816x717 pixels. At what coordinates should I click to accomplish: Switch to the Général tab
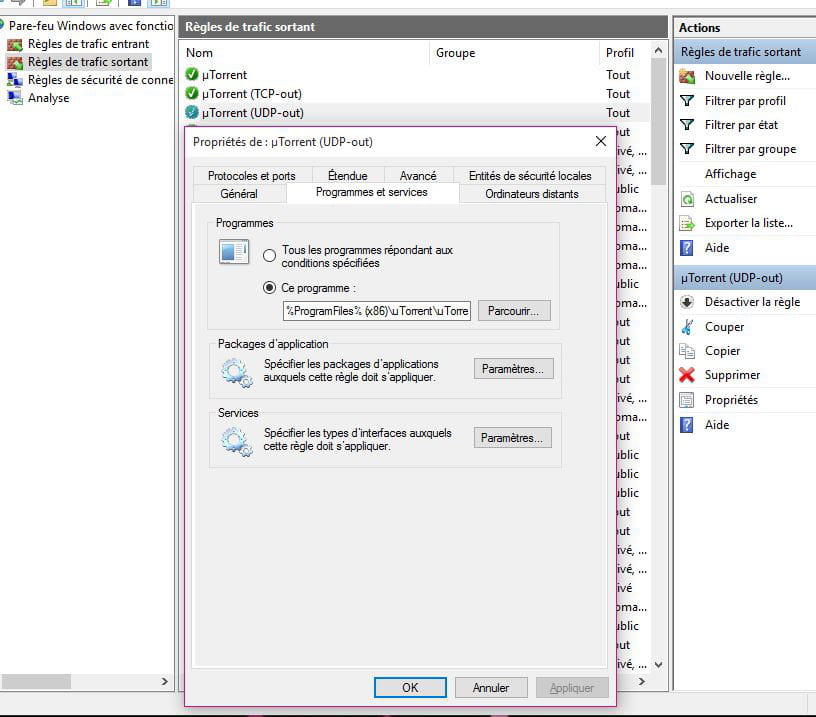tap(239, 194)
